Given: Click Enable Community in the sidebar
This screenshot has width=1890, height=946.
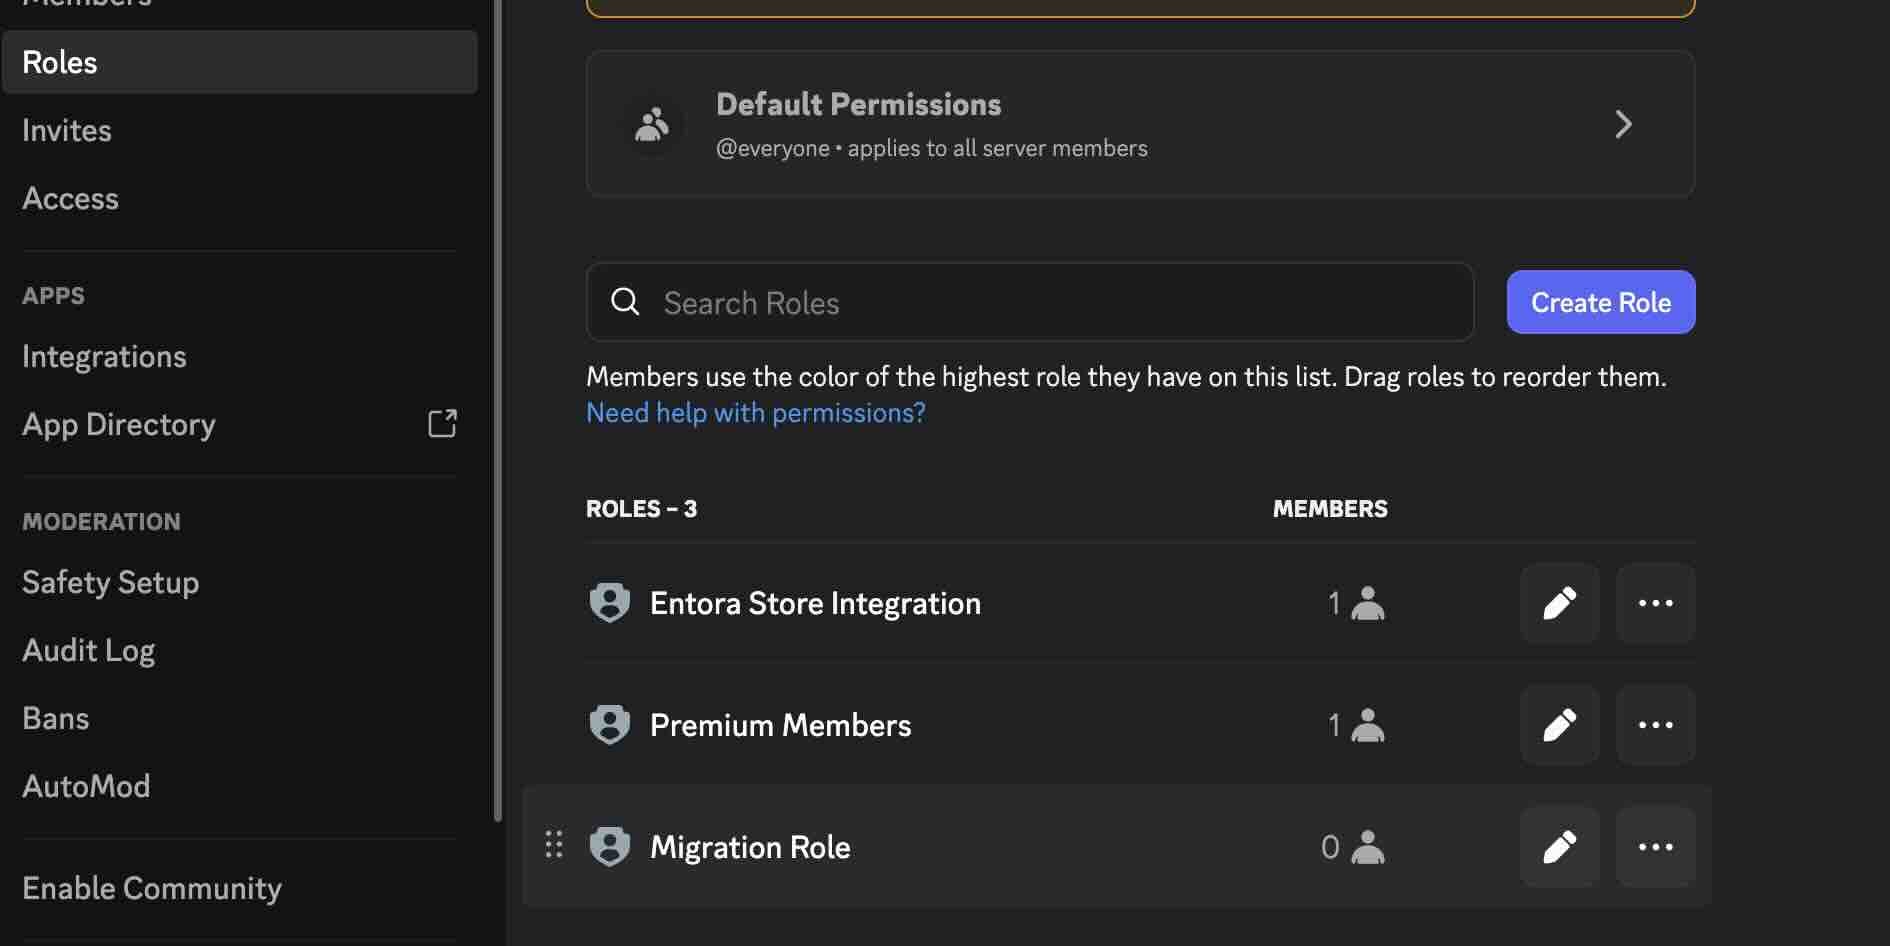Looking at the screenshot, I should (x=151, y=887).
